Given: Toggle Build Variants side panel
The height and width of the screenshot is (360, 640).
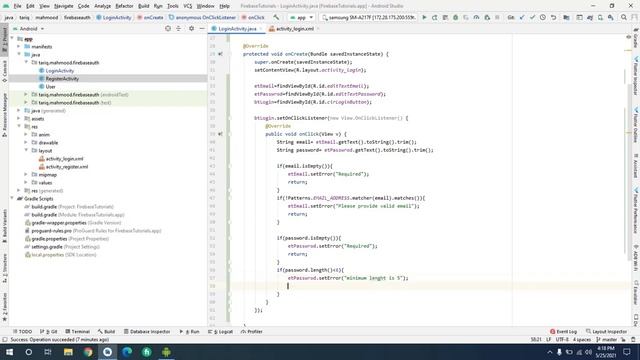Looking at the screenshot, I should [4, 226].
